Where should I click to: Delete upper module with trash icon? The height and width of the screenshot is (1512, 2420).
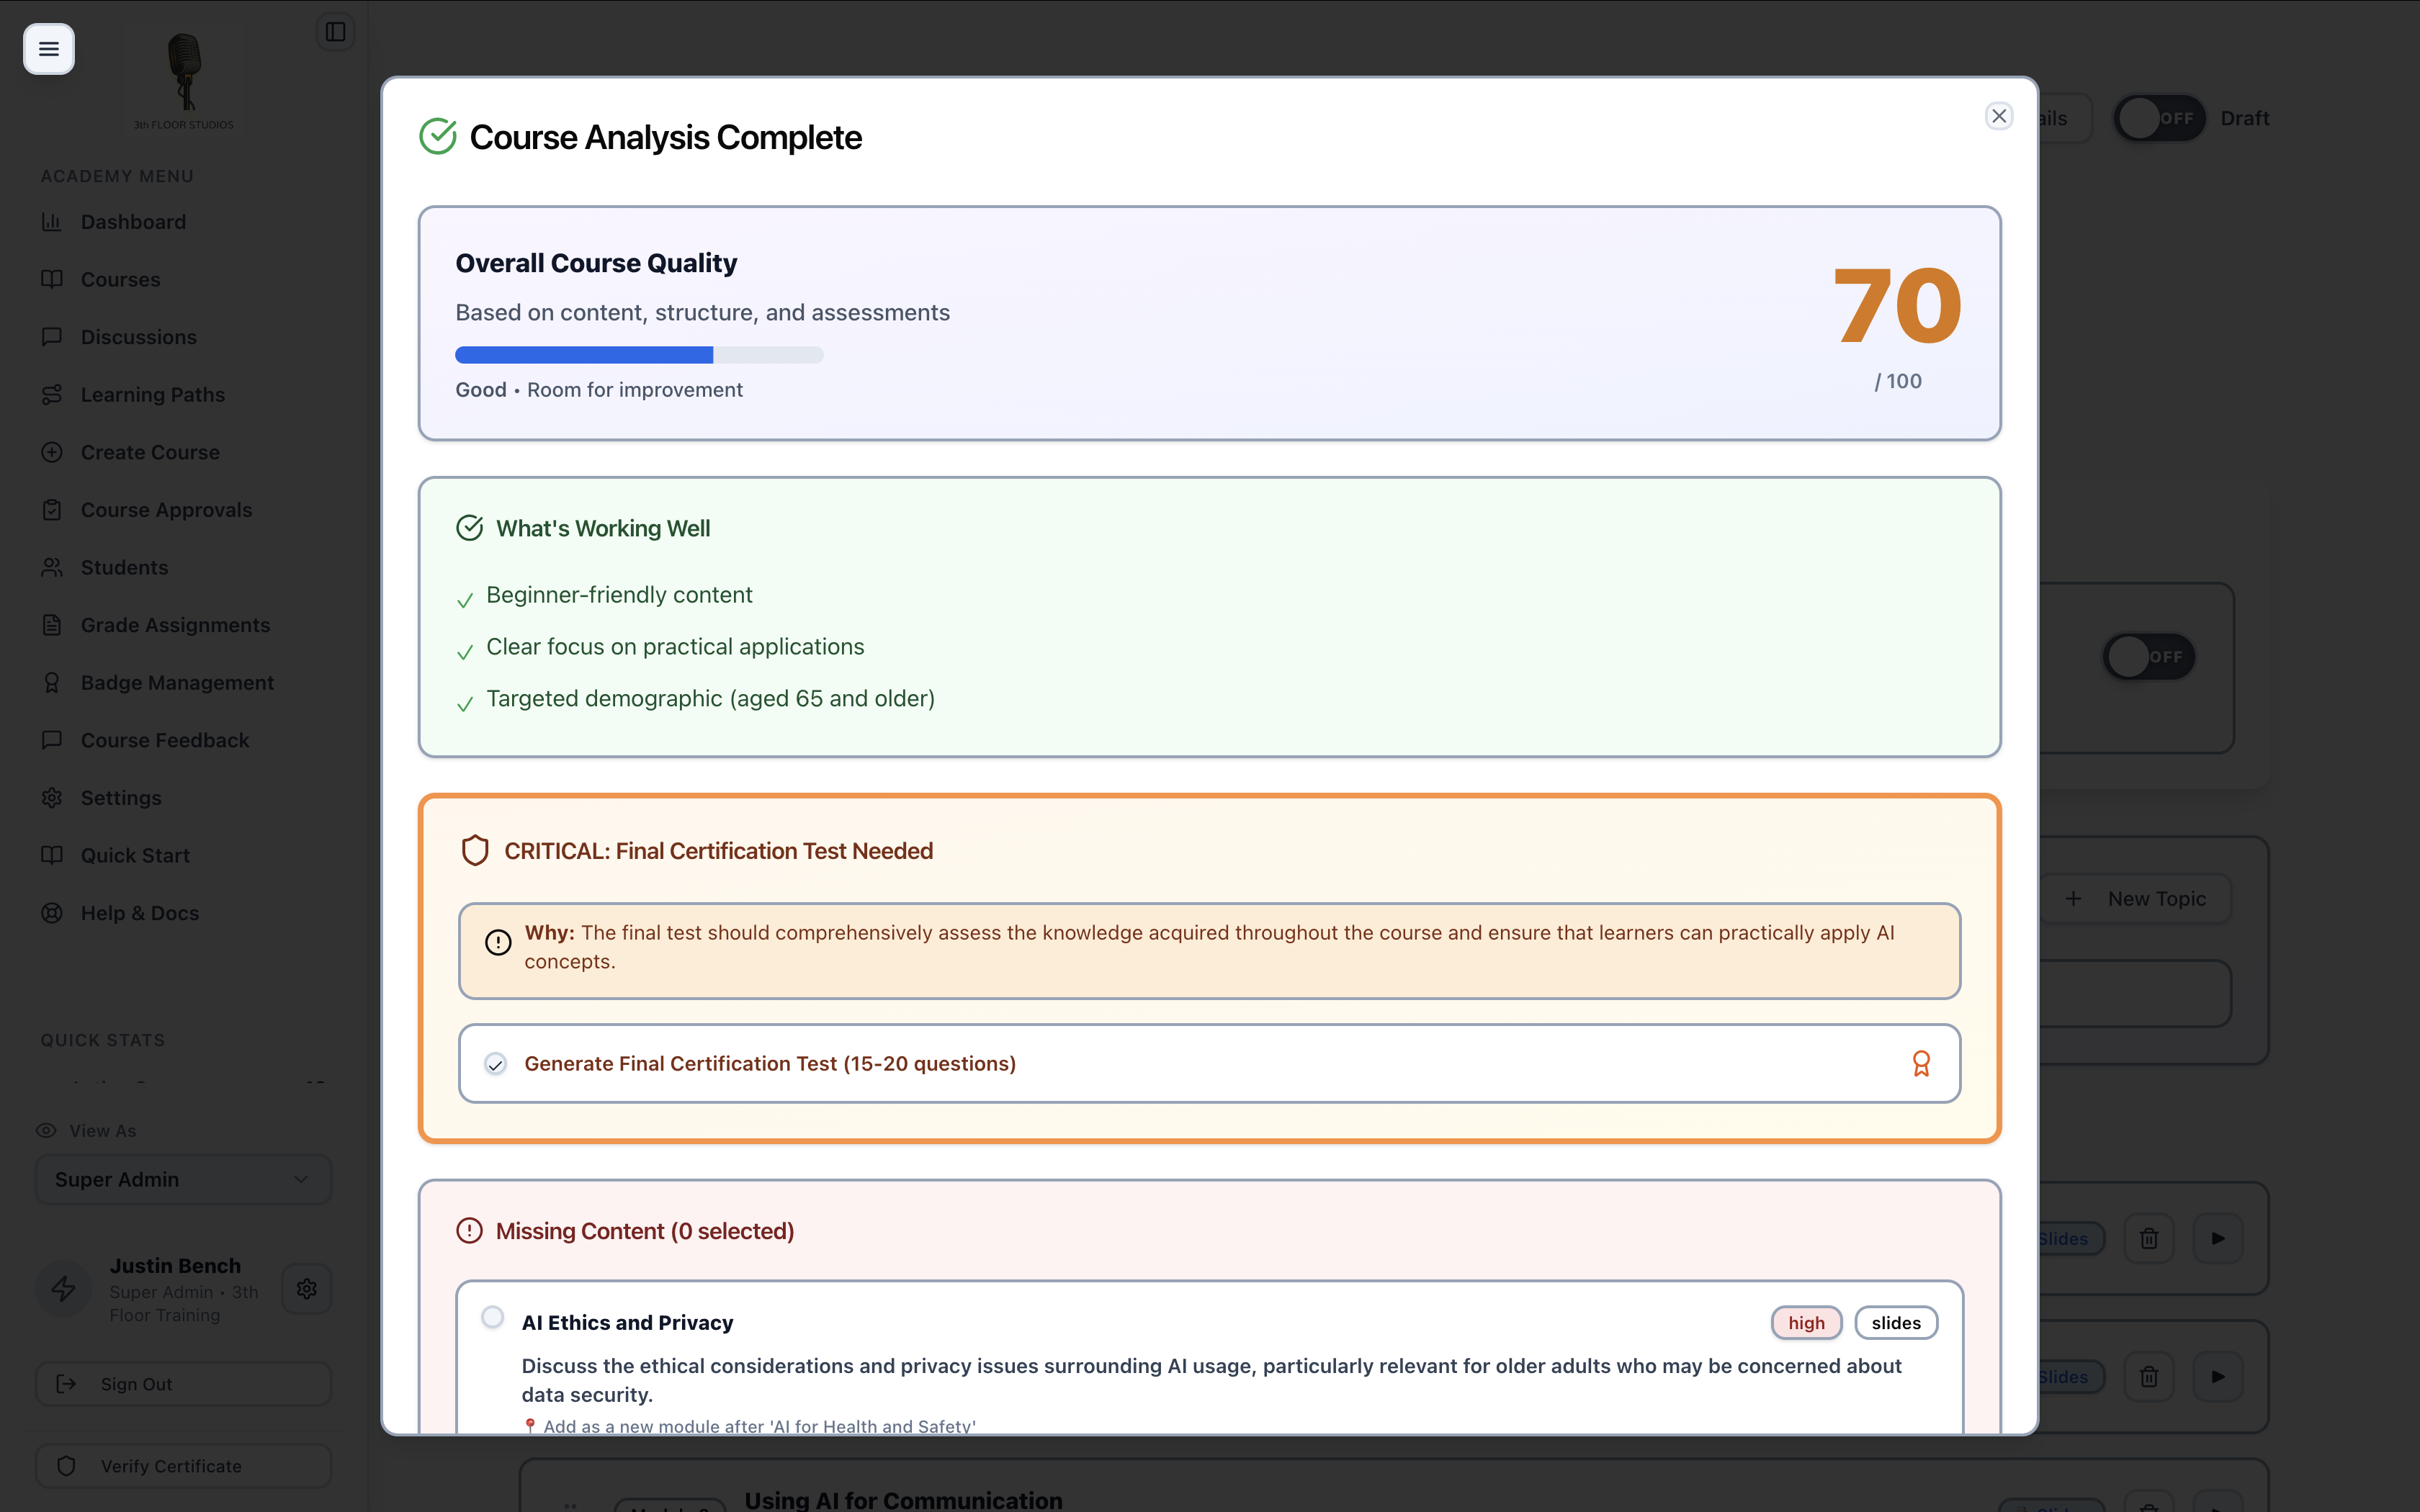click(2148, 1239)
